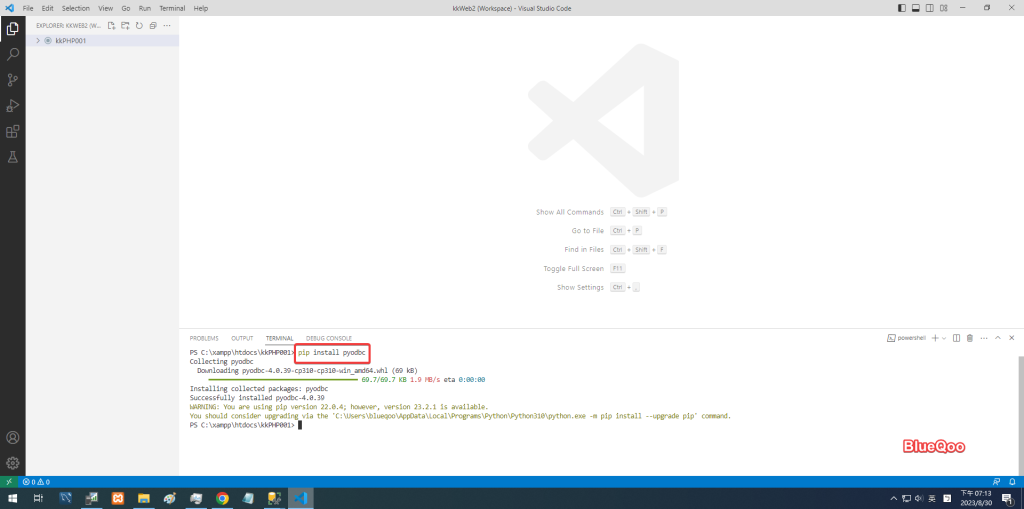Switch to the PROBLEMS tab
Viewport: 1024px width, 509px height.
coord(204,338)
